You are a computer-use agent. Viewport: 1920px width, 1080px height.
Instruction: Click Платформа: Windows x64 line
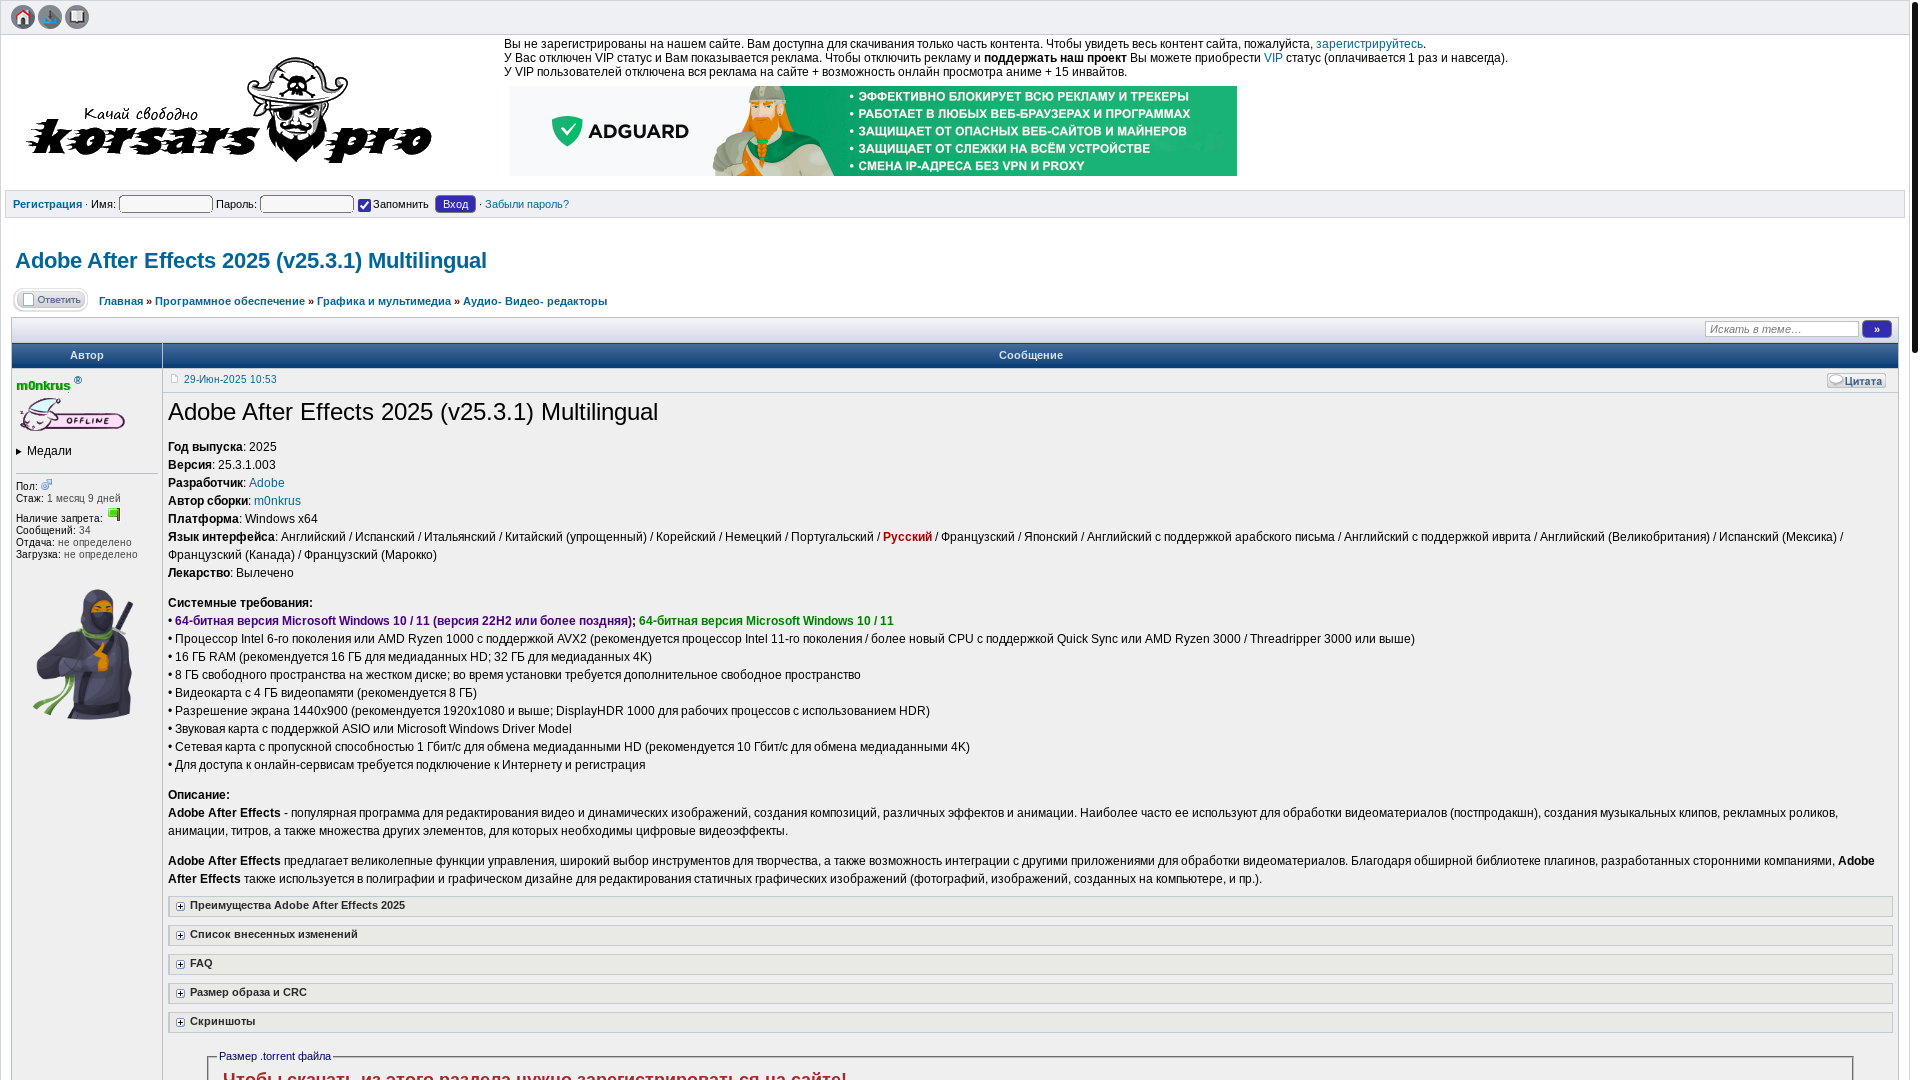coord(243,519)
